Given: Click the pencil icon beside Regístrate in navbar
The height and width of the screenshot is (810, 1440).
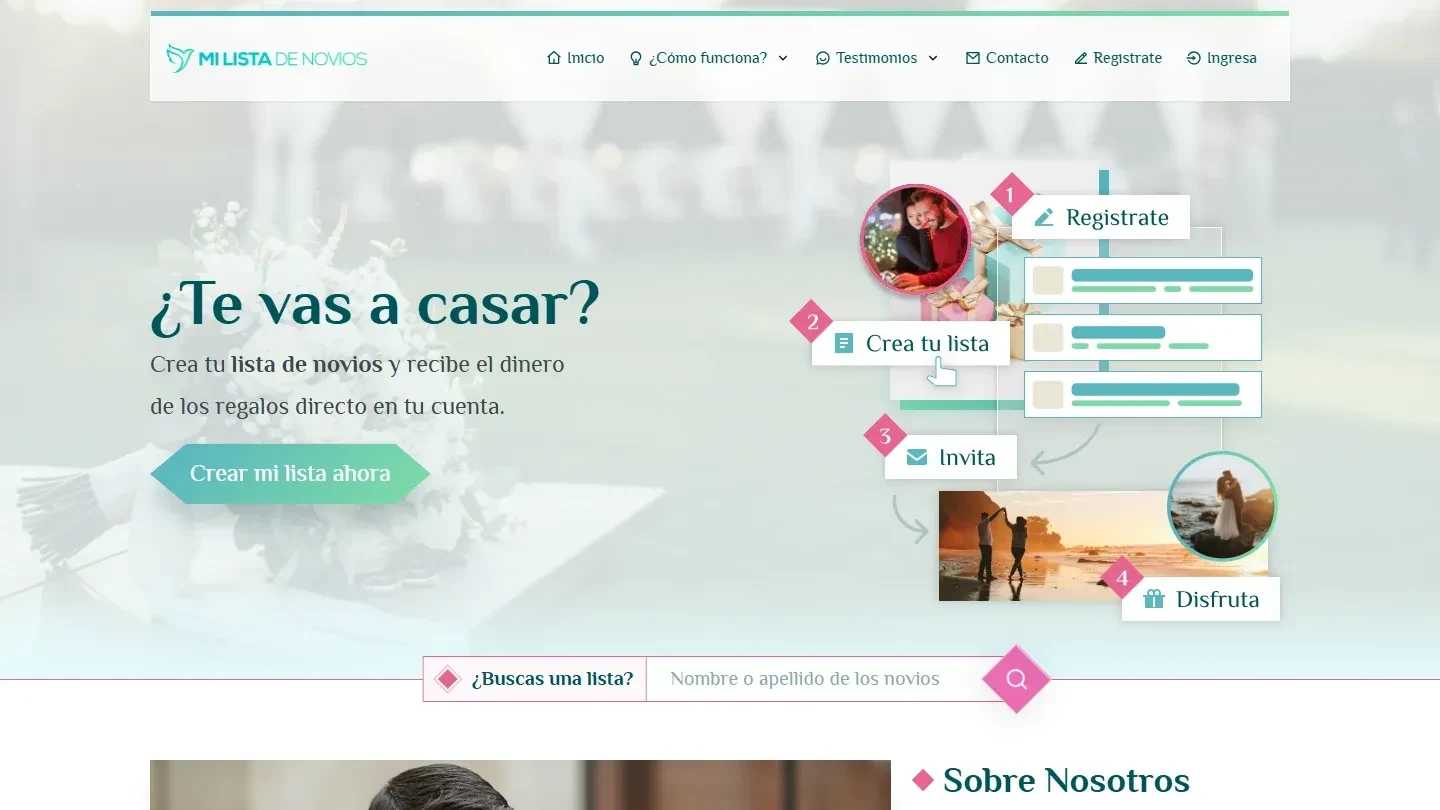Looking at the screenshot, I should click(x=1080, y=58).
